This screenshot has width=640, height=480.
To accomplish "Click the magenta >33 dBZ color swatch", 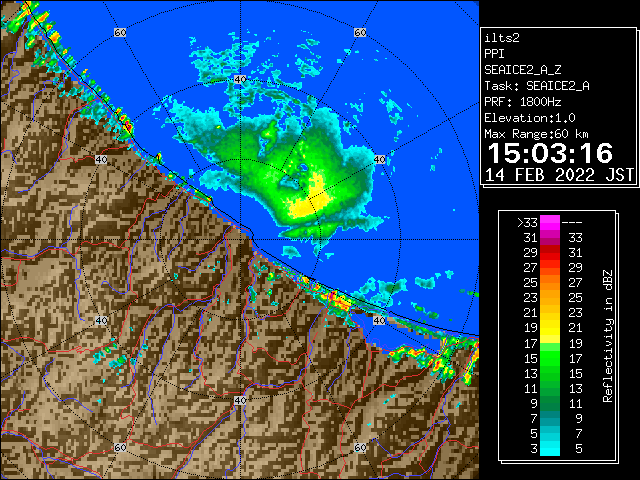I will click(550, 222).
